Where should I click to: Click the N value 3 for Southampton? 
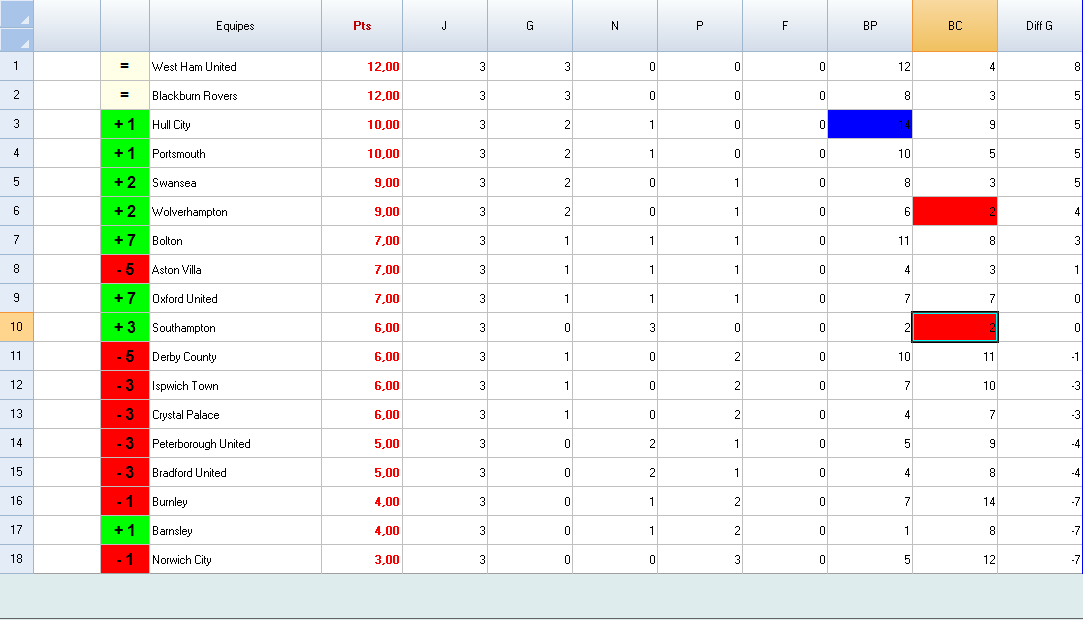pos(615,327)
